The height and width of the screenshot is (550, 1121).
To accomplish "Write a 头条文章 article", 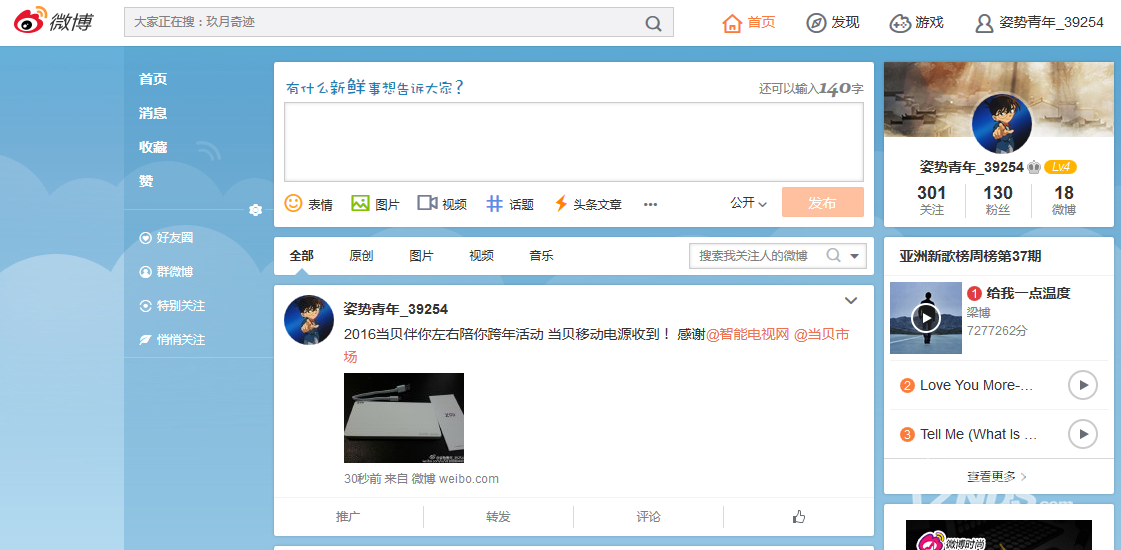I will 588,204.
